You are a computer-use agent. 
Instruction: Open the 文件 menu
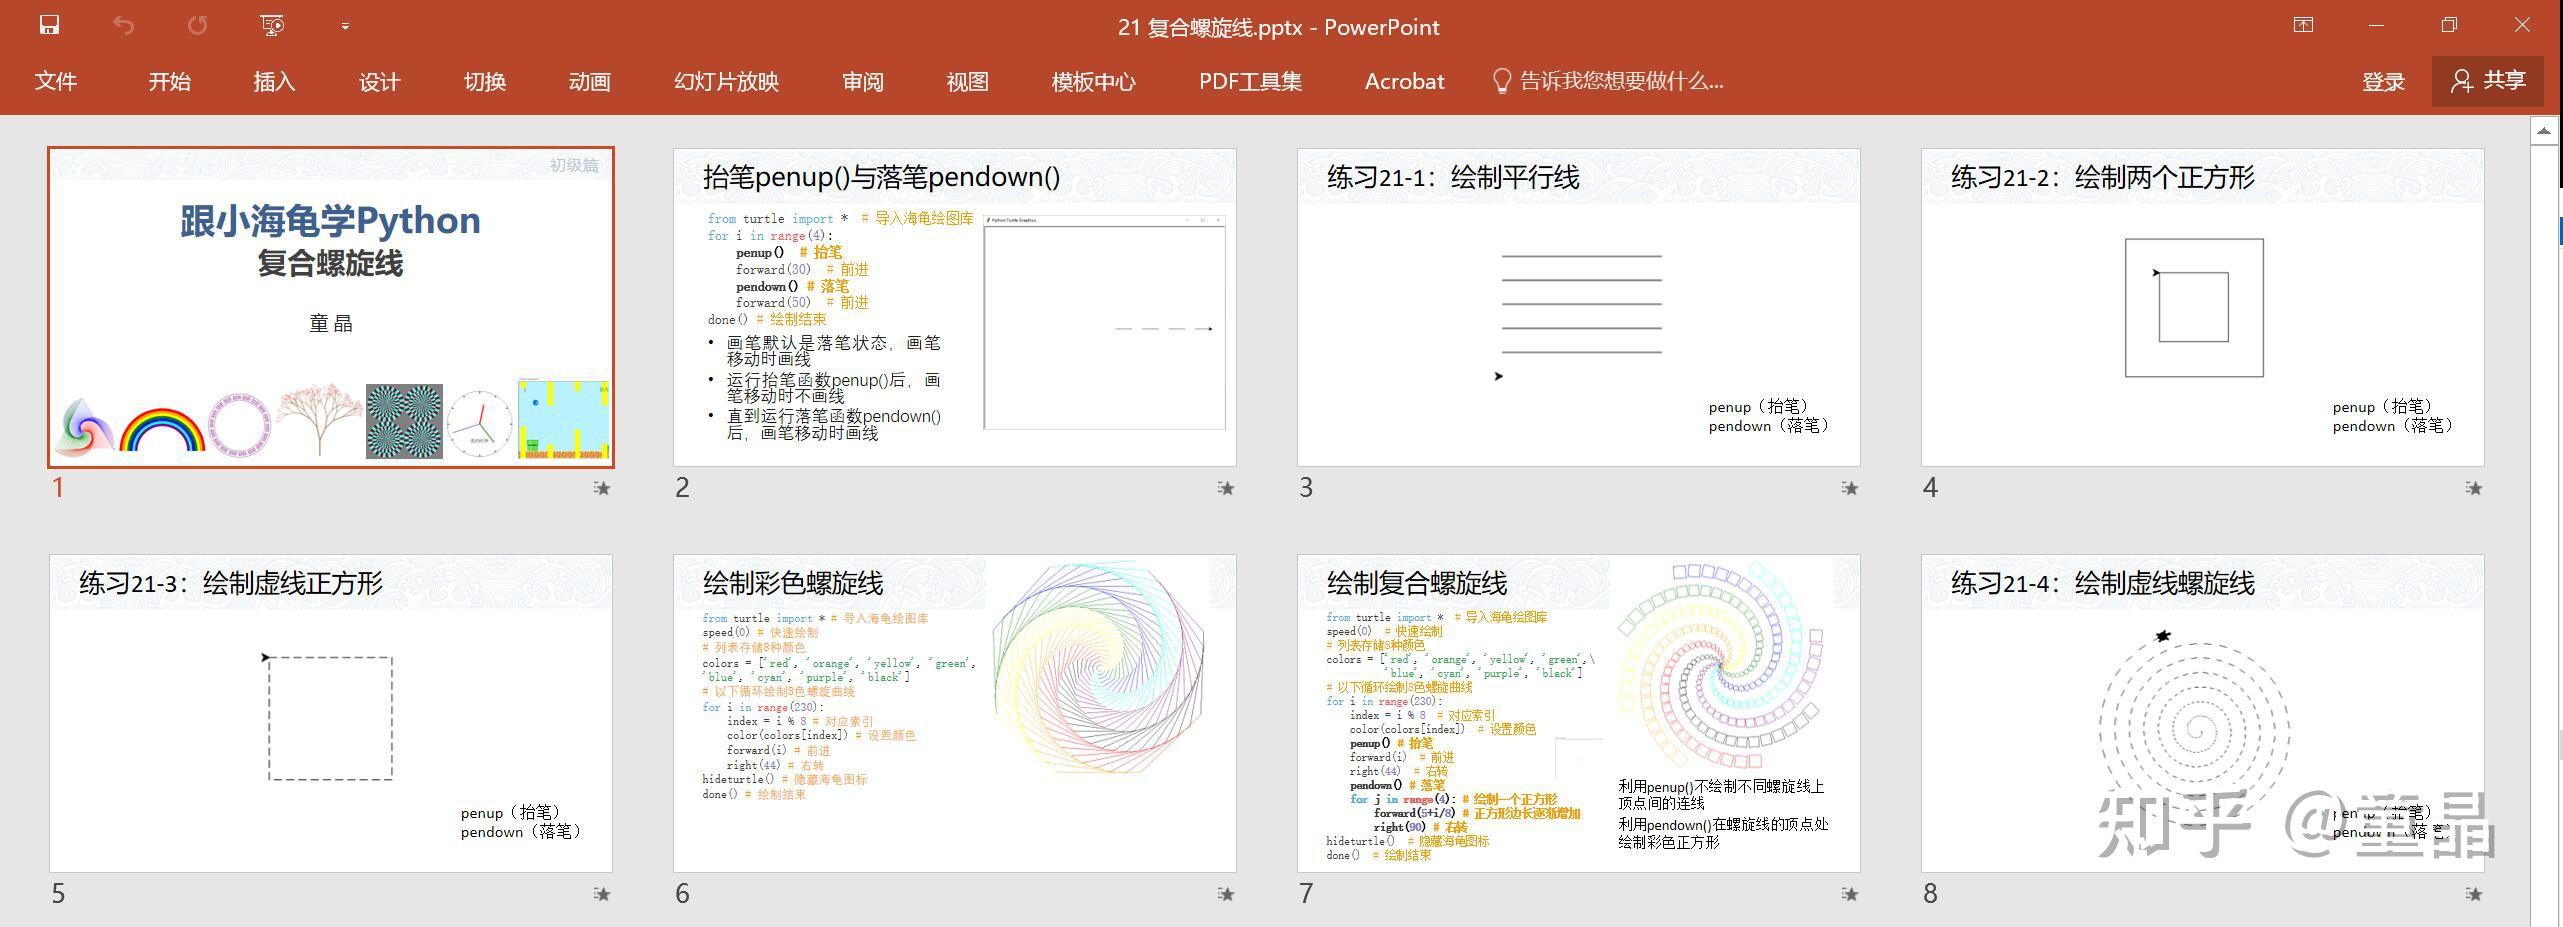56,81
